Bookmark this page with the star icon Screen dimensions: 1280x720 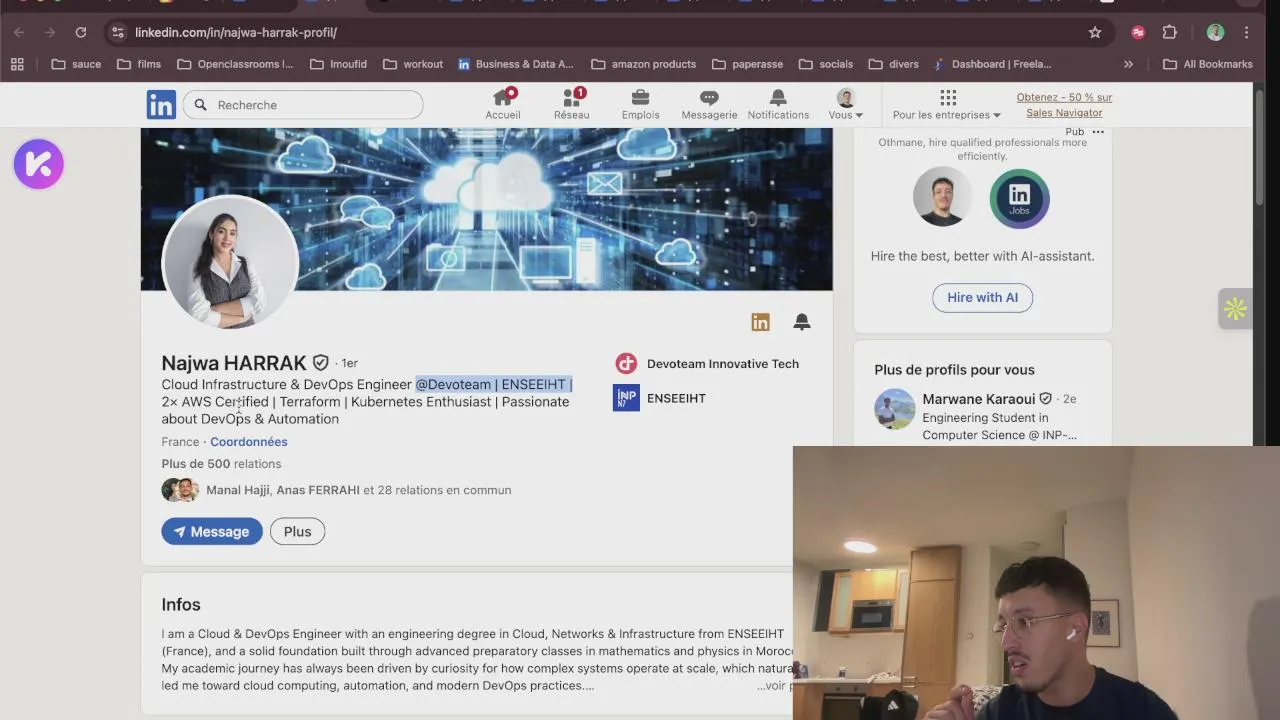click(1095, 32)
